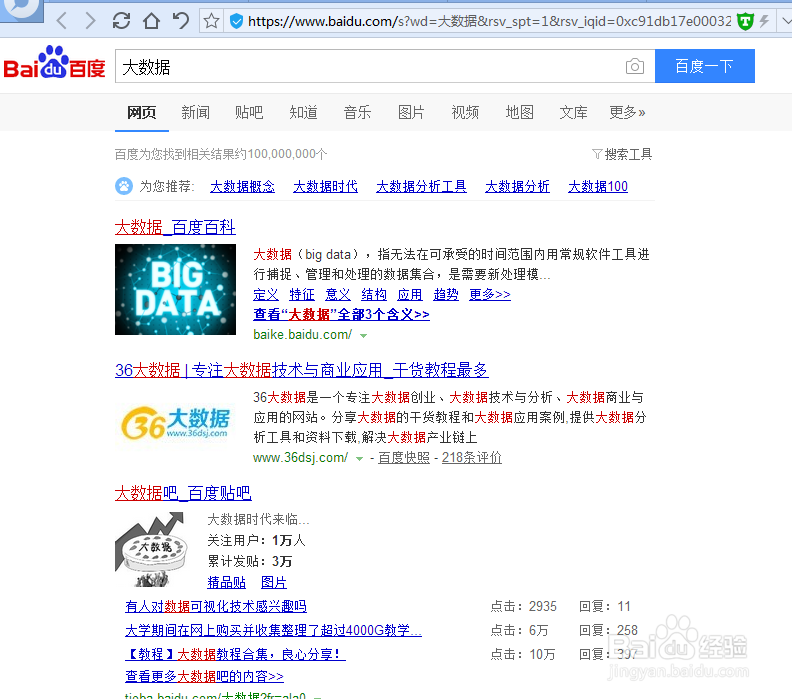The height and width of the screenshot is (699, 792).
Task: Open suggested search 大数据分析工具
Action: (x=421, y=186)
